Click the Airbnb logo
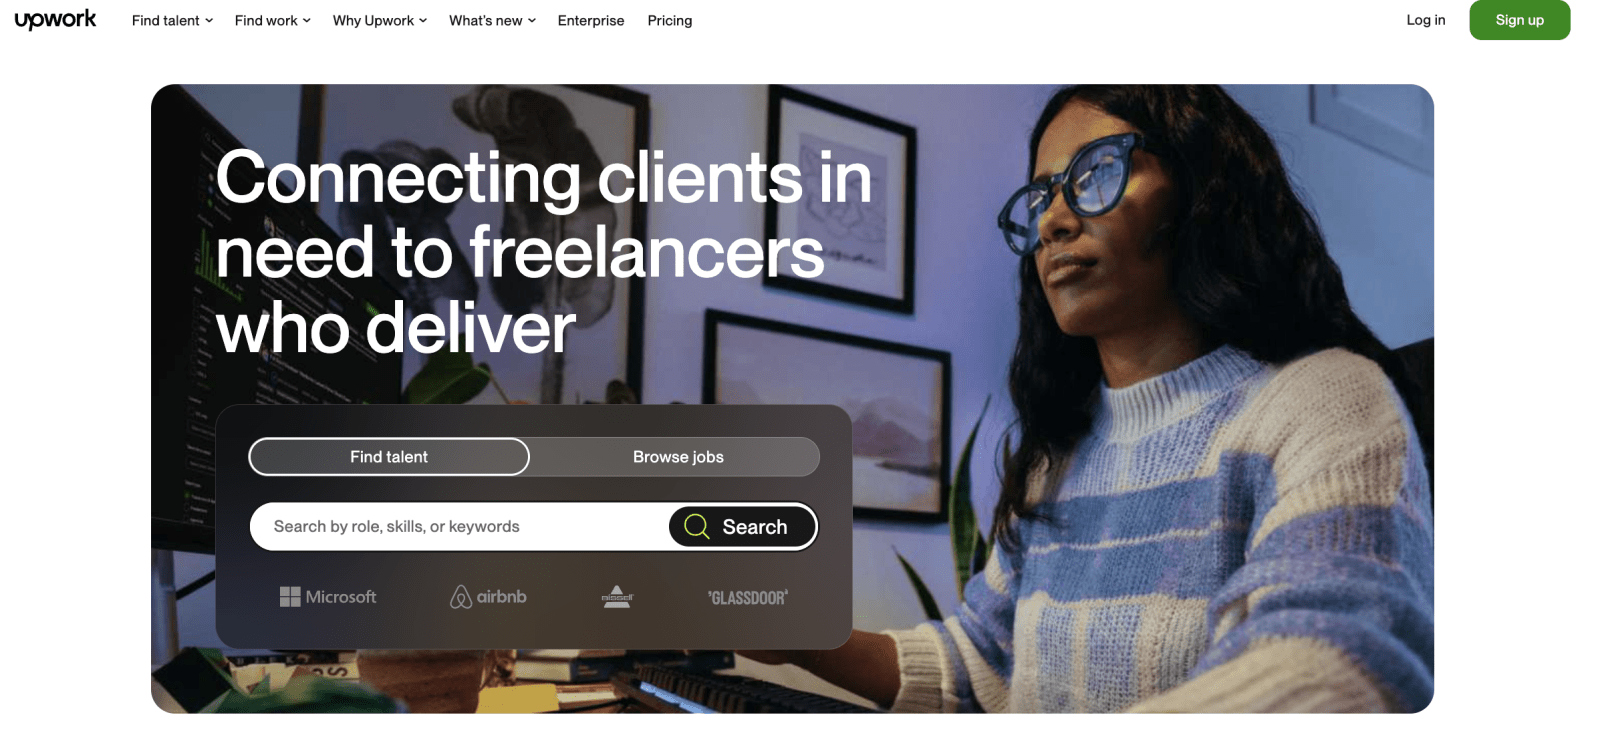This screenshot has width=1600, height=743. point(488,597)
